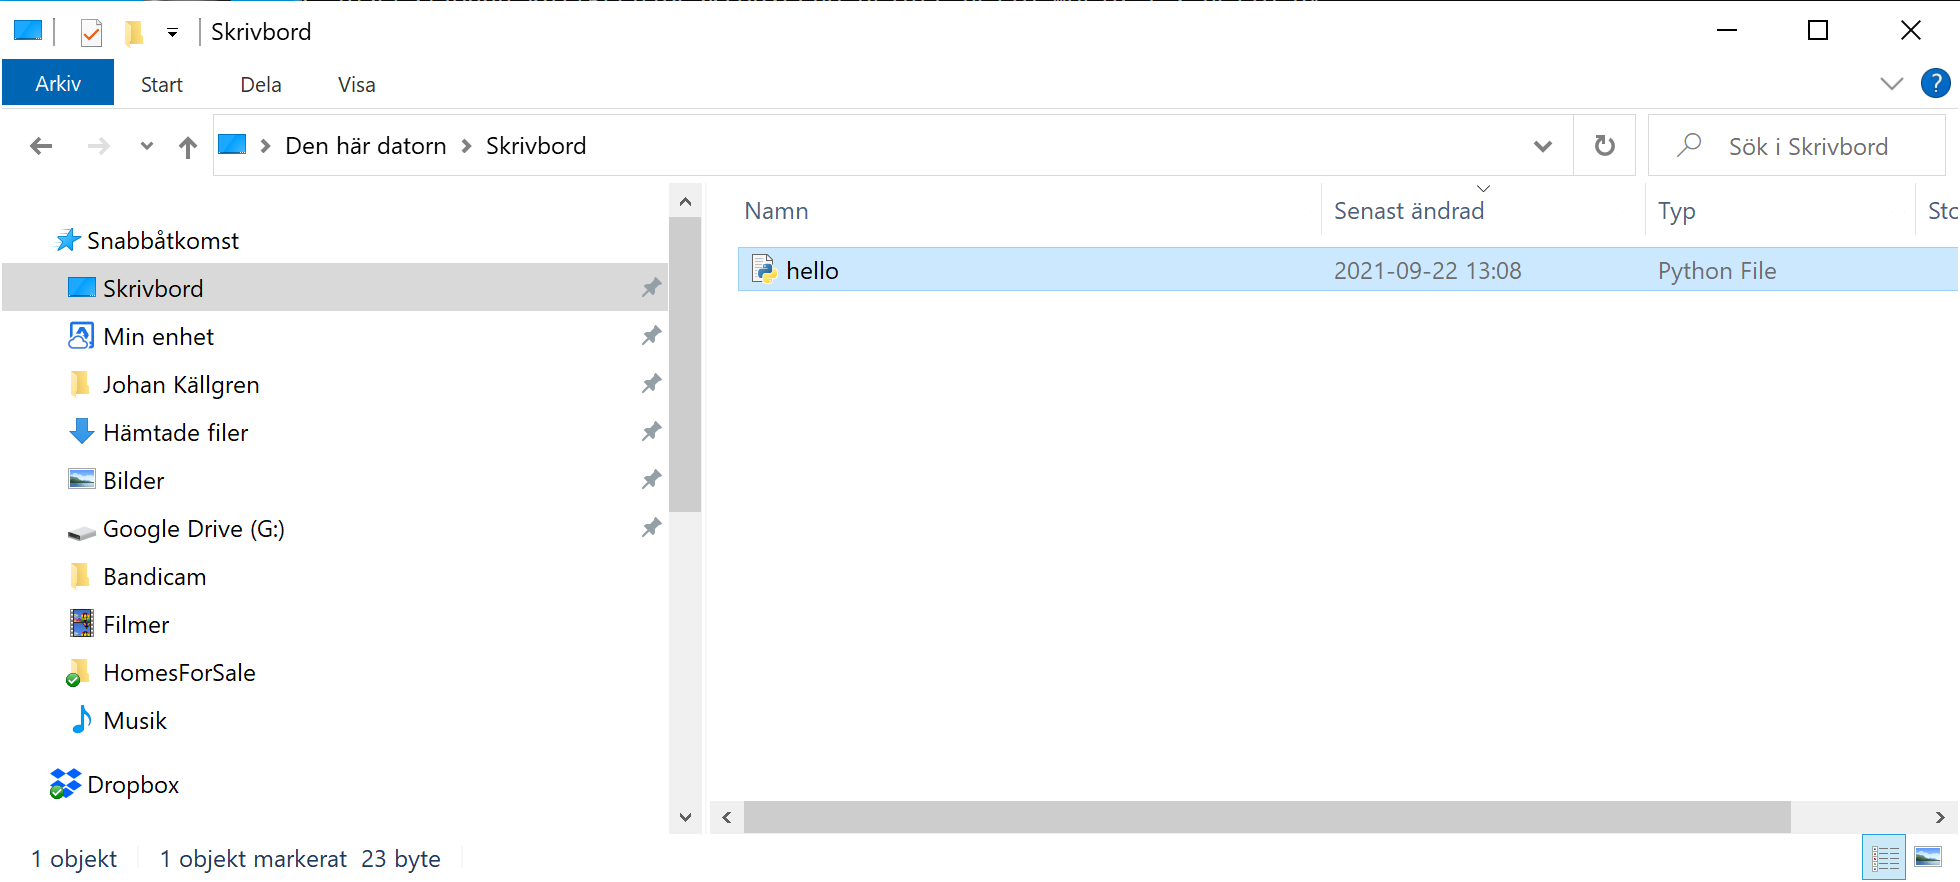
Task: Click the New Folder icon in title bar
Action: point(133,33)
